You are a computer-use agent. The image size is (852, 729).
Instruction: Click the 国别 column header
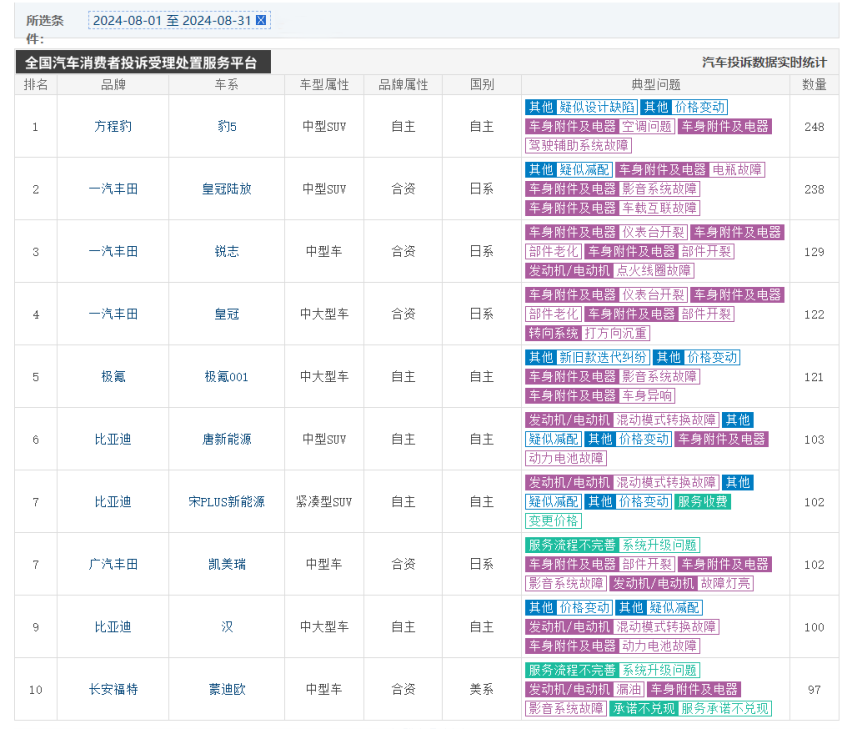(x=482, y=84)
